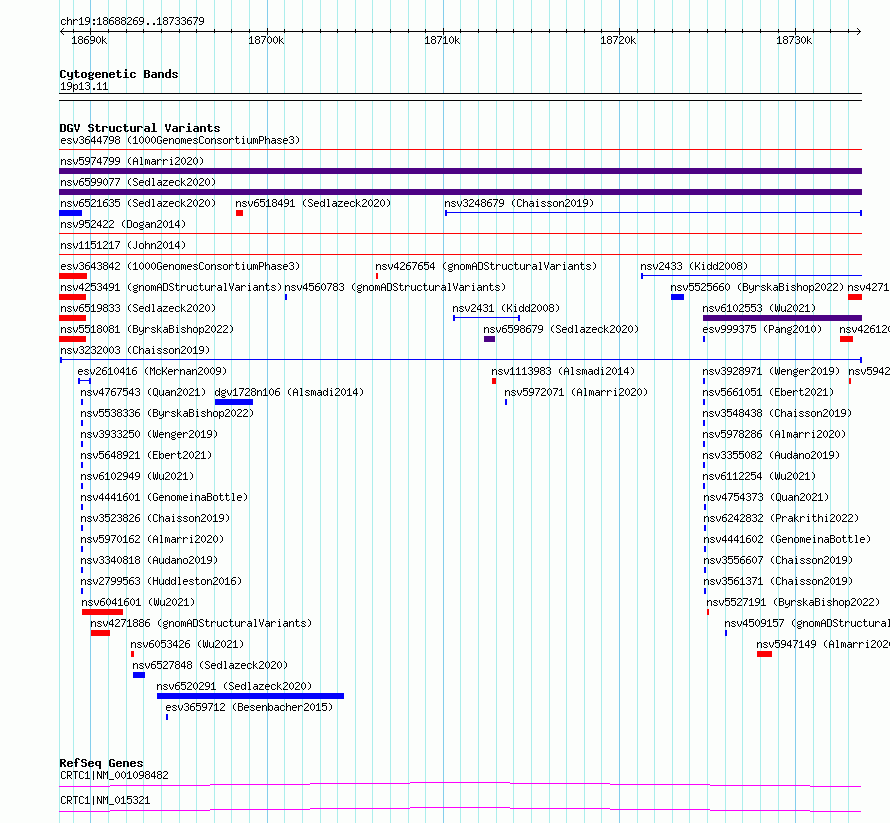Click nsv5972071 (Almarri2020) label
890x823 pixels.
click(x=576, y=392)
